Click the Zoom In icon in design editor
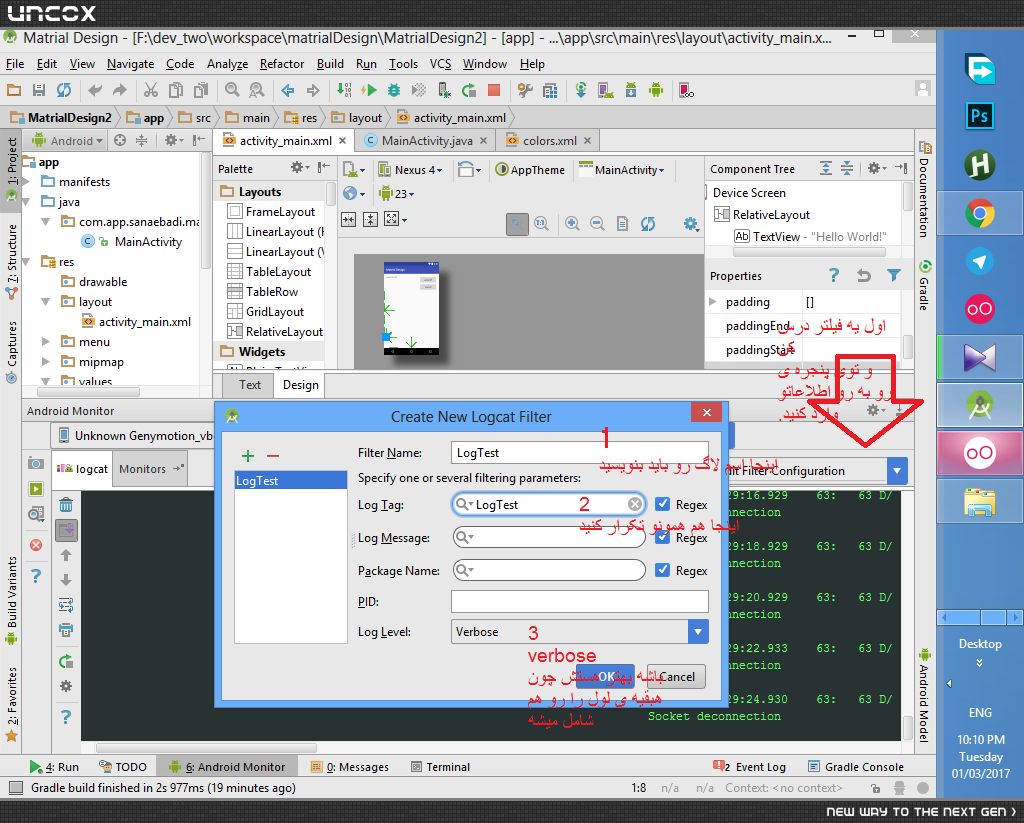 click(572, 223)
